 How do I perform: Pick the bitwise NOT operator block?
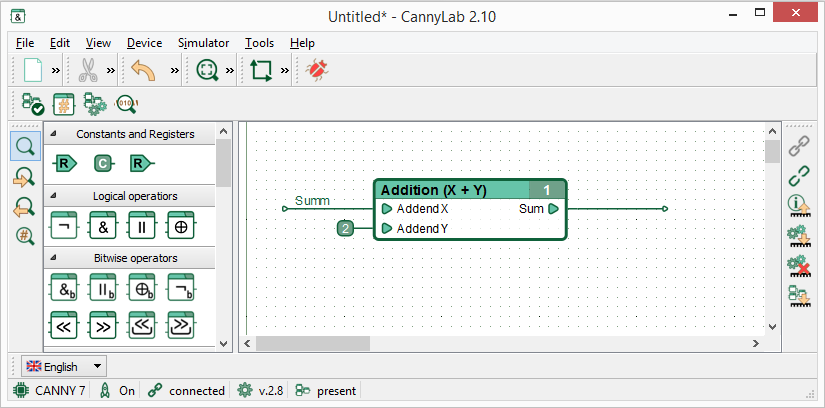180,287
